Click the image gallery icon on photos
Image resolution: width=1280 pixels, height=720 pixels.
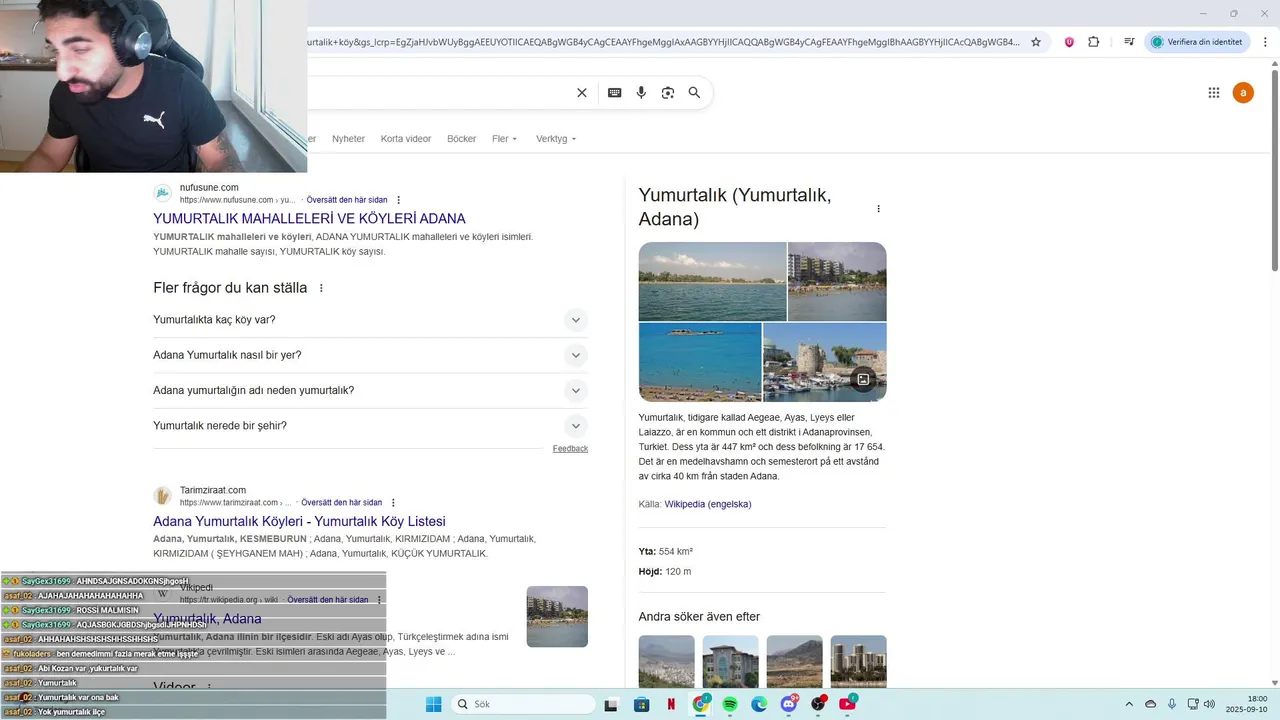[x=863, y=379]
